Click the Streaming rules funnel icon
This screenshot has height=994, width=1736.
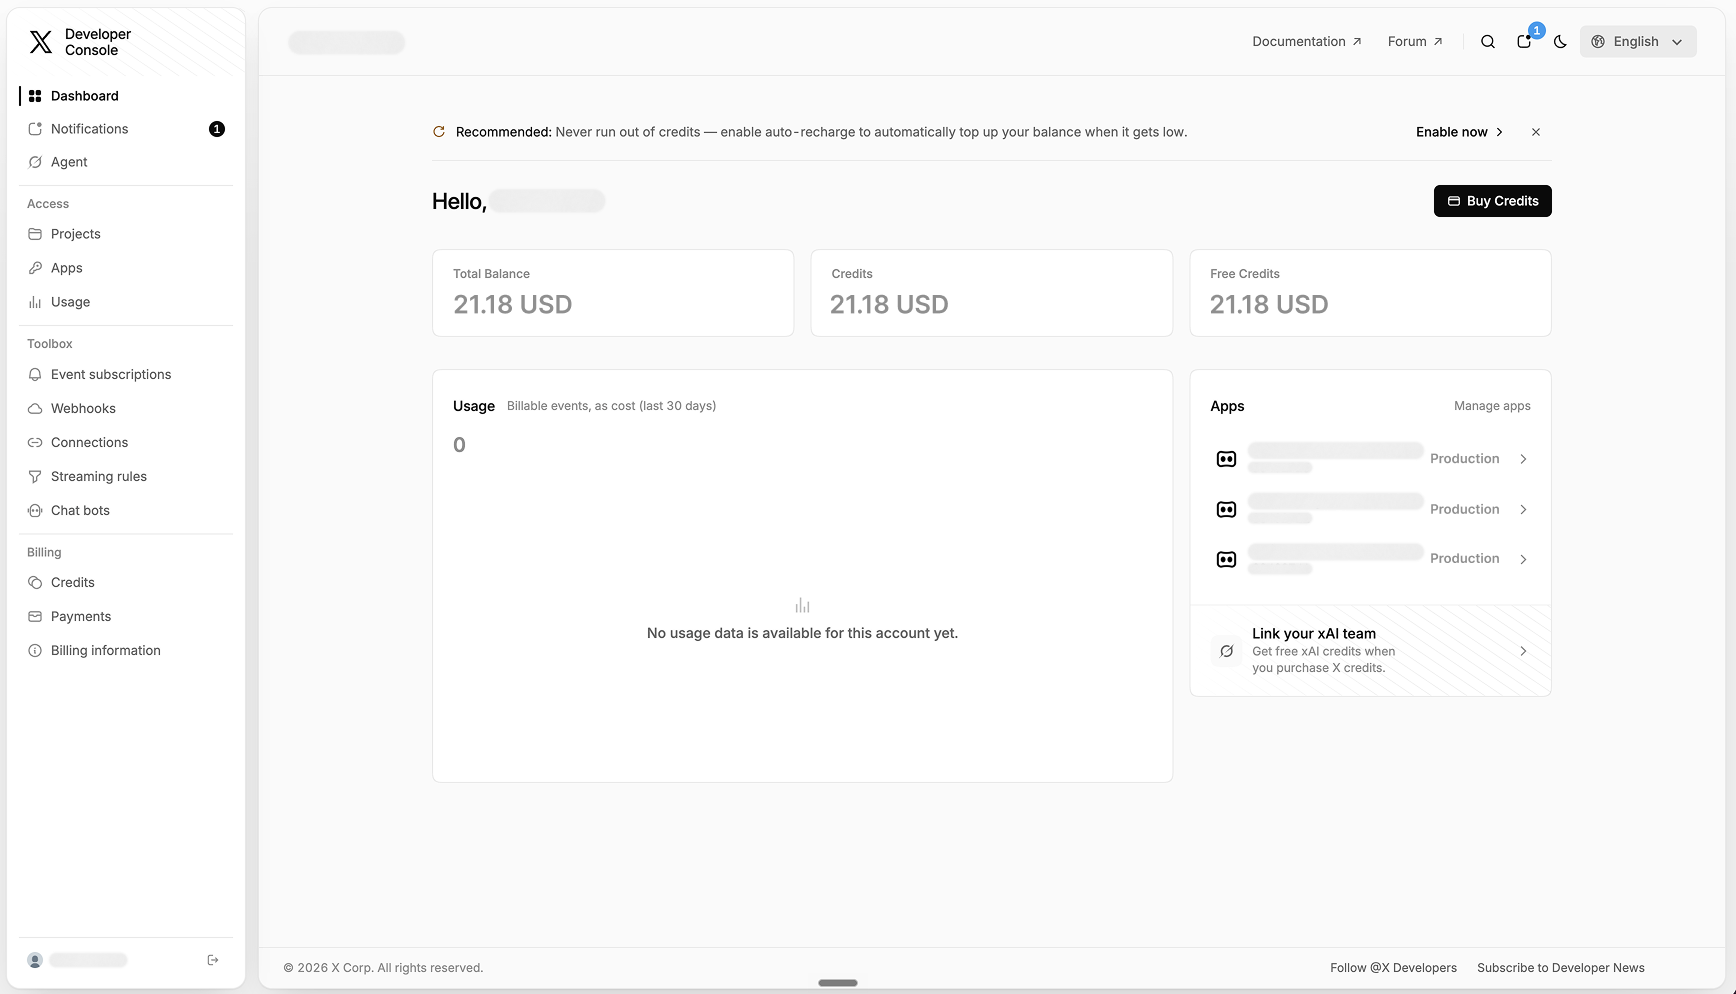(35, 477)
